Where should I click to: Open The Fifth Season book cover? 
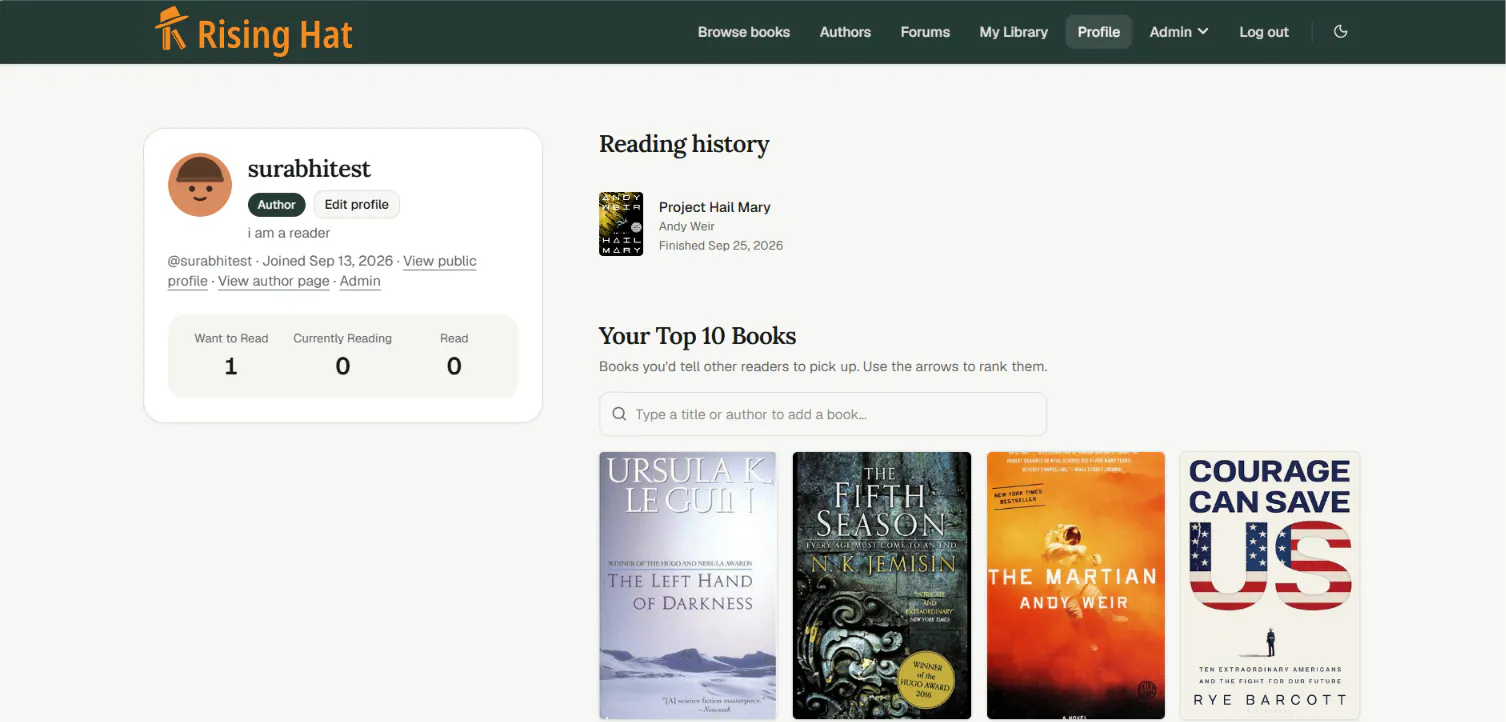882,586
